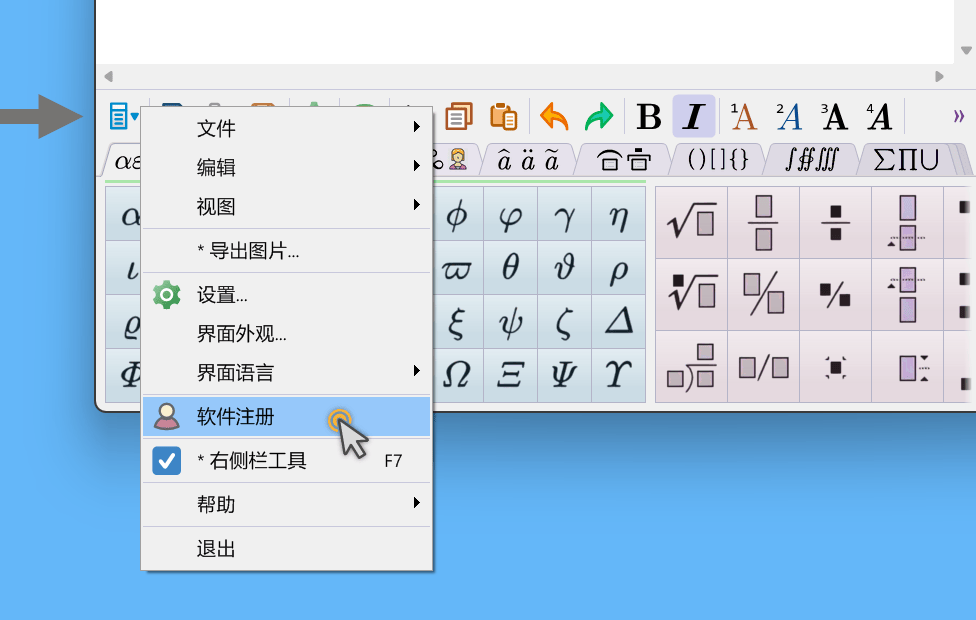Click the Copy icon in toolbar

click(459, 117)
